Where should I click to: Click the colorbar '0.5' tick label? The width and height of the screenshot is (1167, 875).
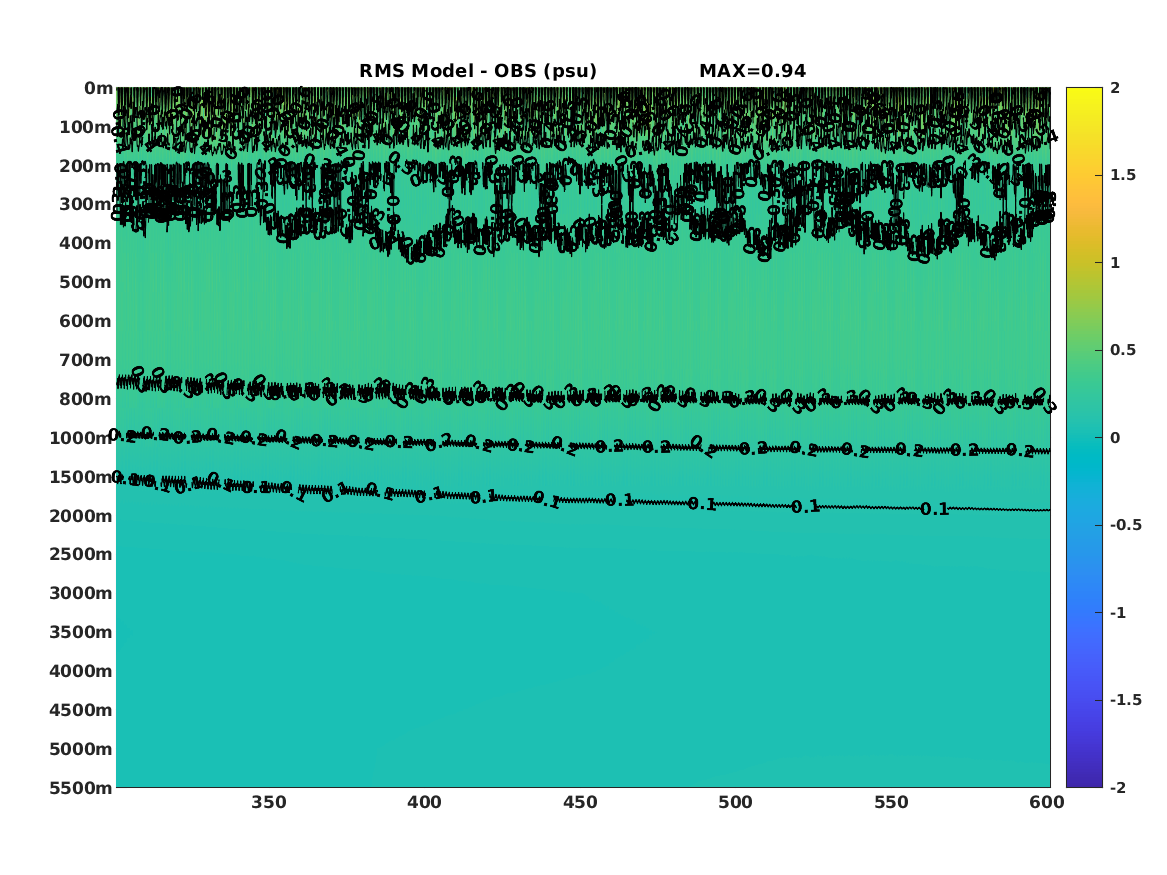point(1123,350)
